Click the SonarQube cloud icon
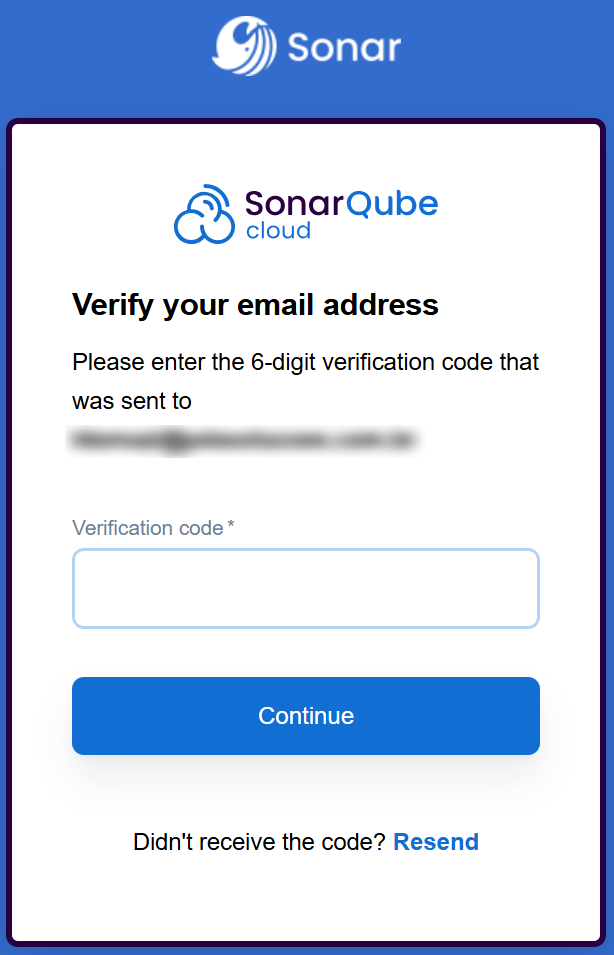 coord(204,214)
